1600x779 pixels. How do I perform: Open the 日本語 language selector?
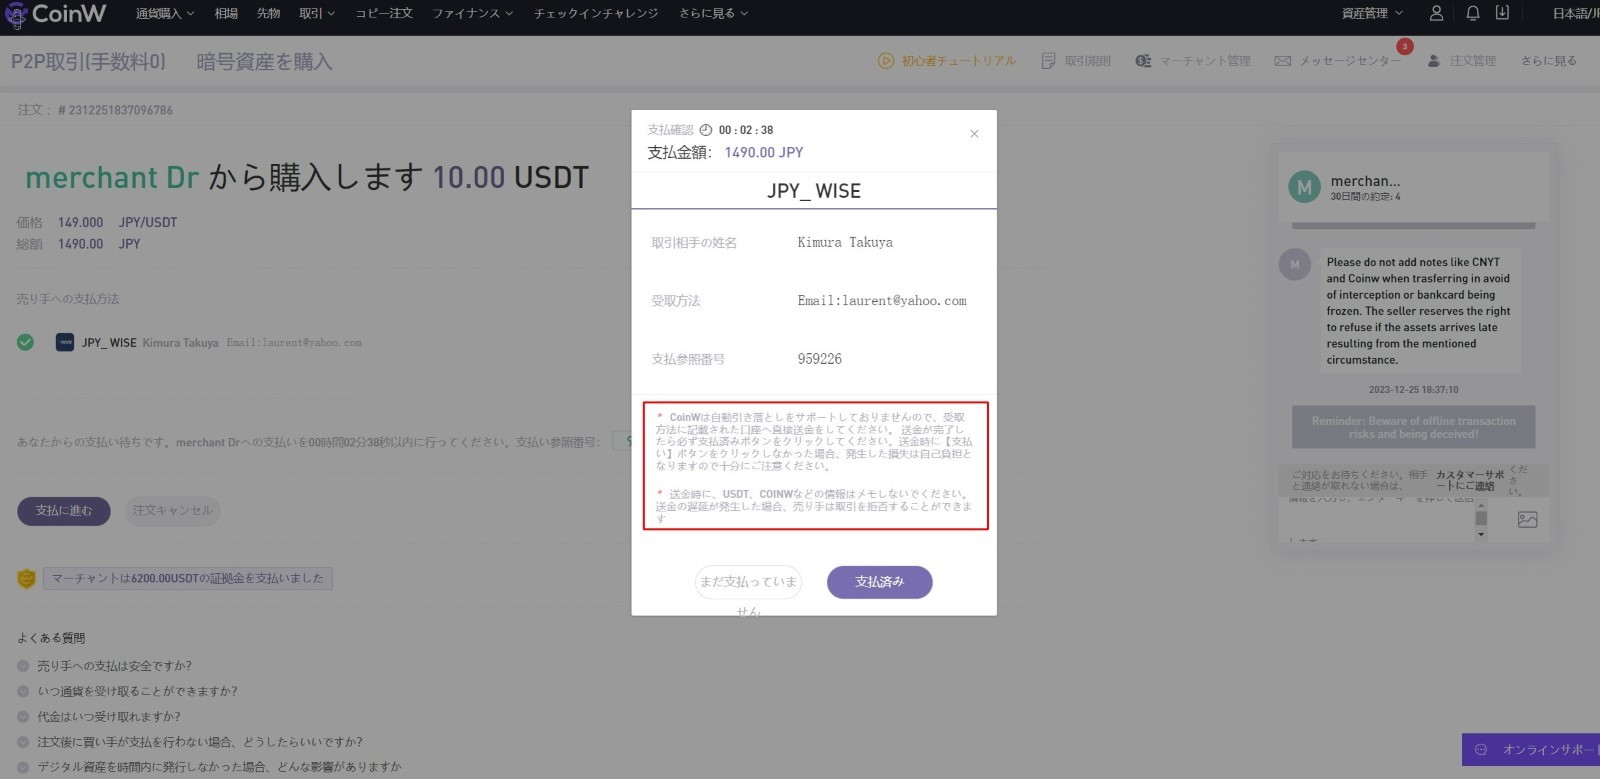(1576, 13)
